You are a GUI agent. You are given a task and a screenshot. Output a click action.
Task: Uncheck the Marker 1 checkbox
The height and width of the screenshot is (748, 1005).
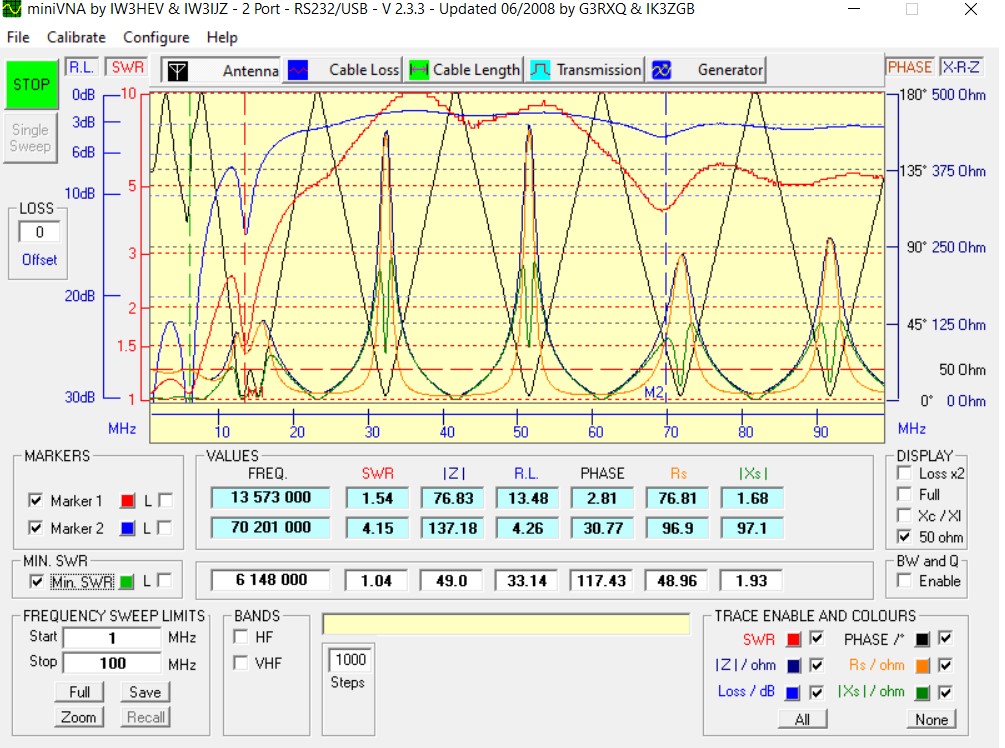(x=36, y=501)
